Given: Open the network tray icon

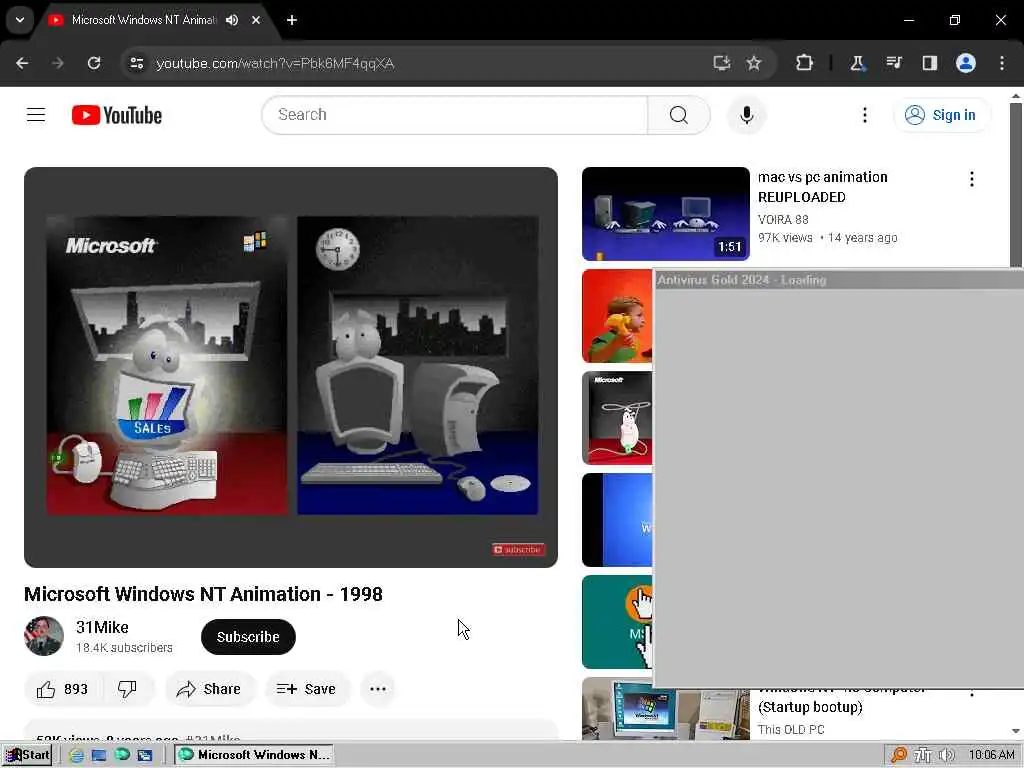Looking at the screenshot, I should click(922, 755).
